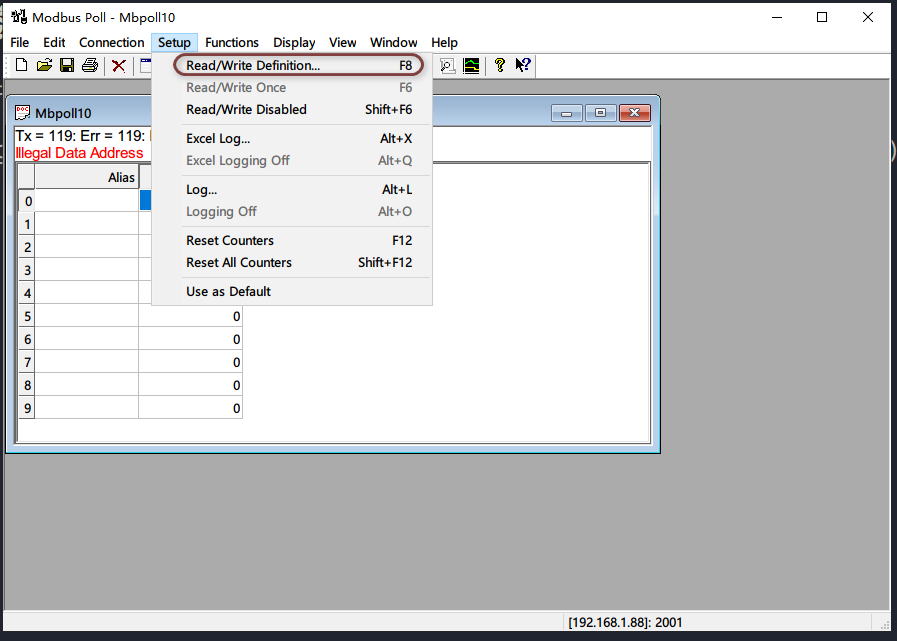Click the Mbpoll10 child window title
The image size is (897, 641).
tap(63, 113)
